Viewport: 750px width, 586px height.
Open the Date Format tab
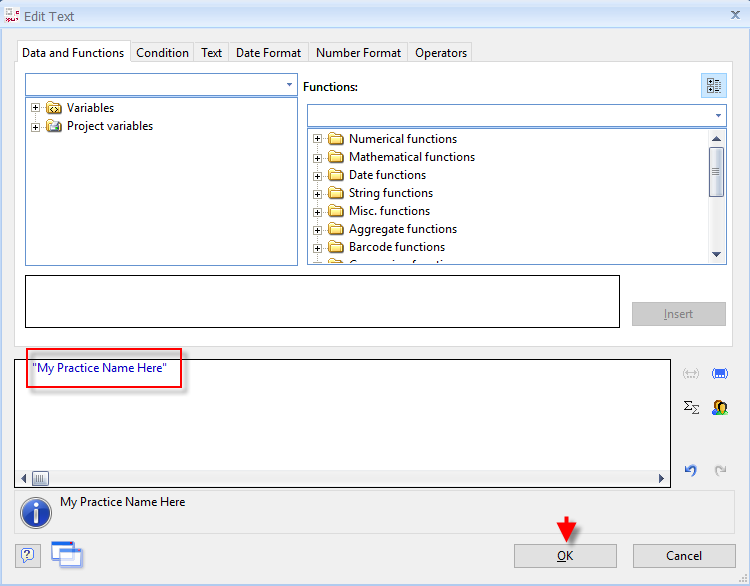click(268, 53)
